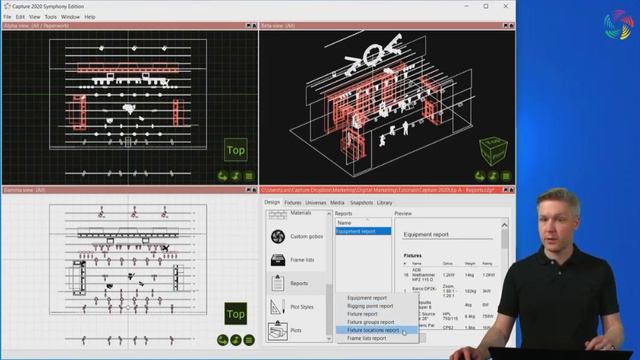Switch to the Design tab
The width and height of the screenshot is (640, 360).
click(272, 202)
